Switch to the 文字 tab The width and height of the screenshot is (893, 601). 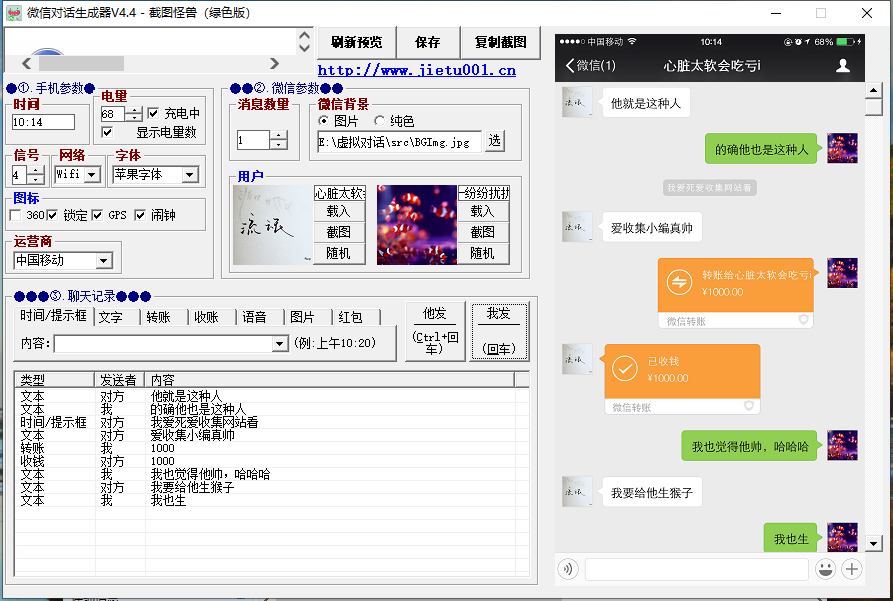pos(117,317)
